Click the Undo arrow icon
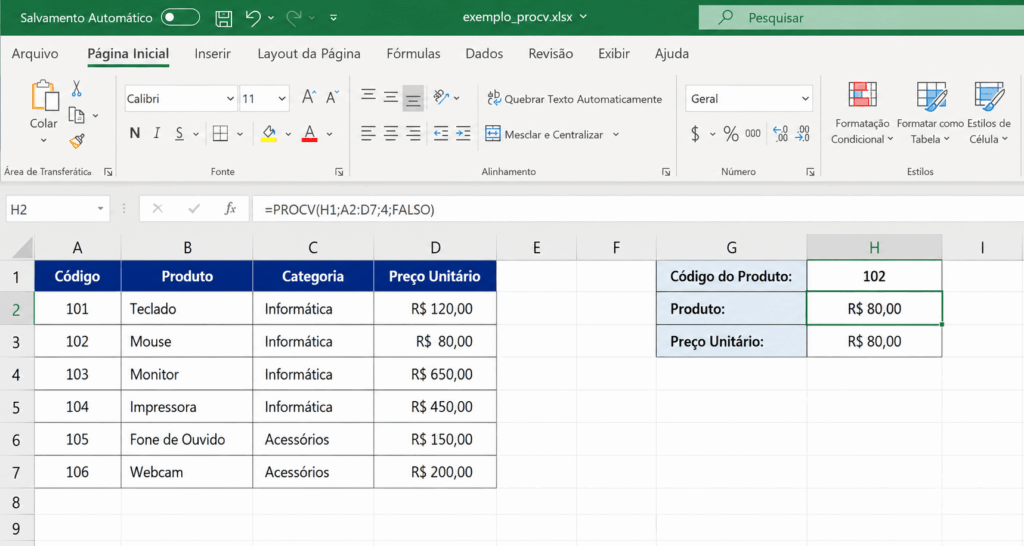This screenshot has width=1024, height=546. point(253,18)
